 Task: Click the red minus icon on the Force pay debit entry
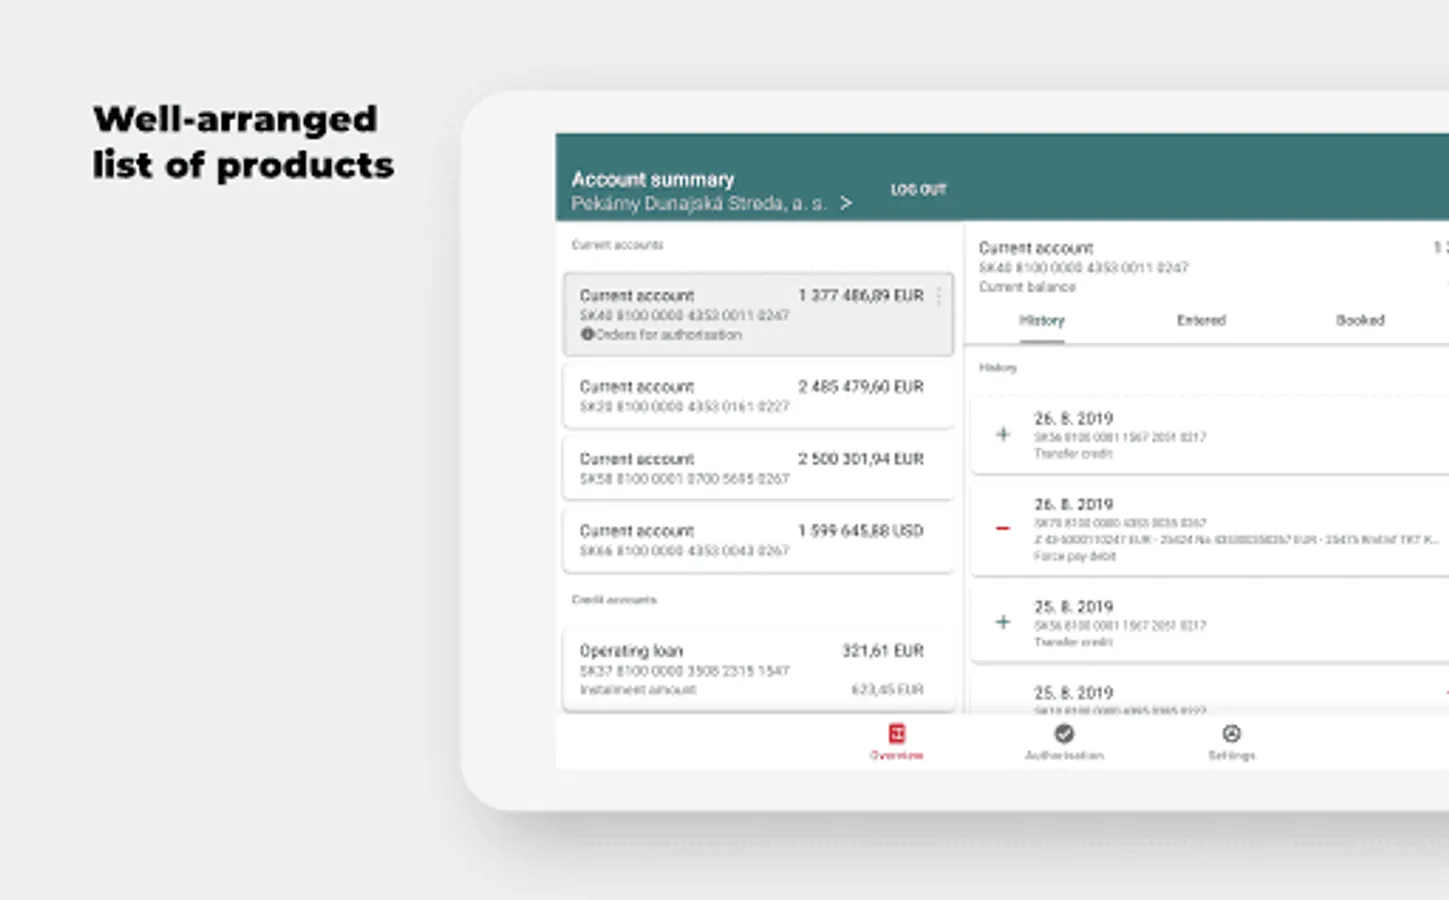point(1003,528)
